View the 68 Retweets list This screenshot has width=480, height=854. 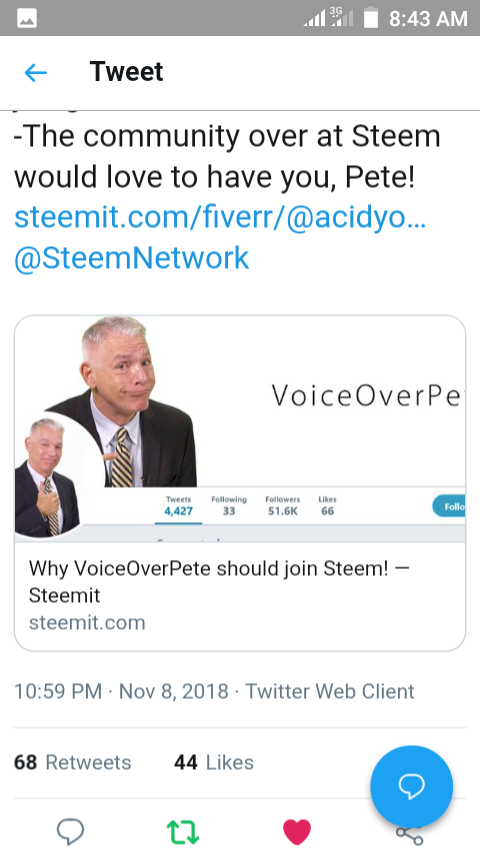pyautogui.click(x=72, y=762)
